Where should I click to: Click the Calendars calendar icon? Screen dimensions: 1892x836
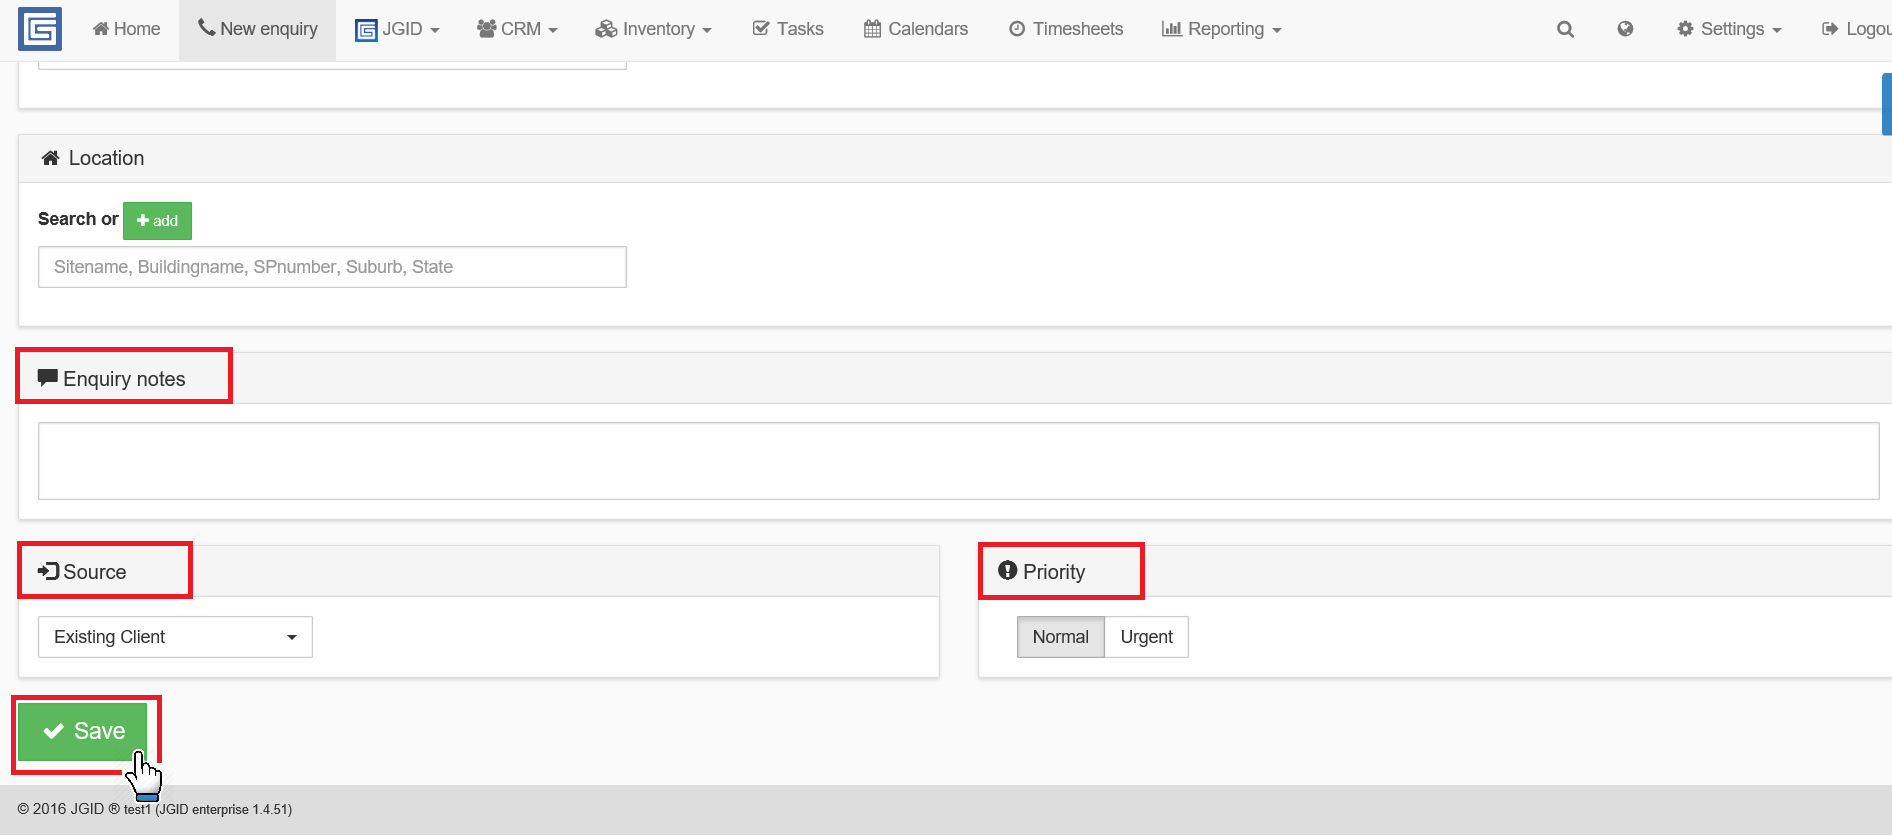point(872,29)
